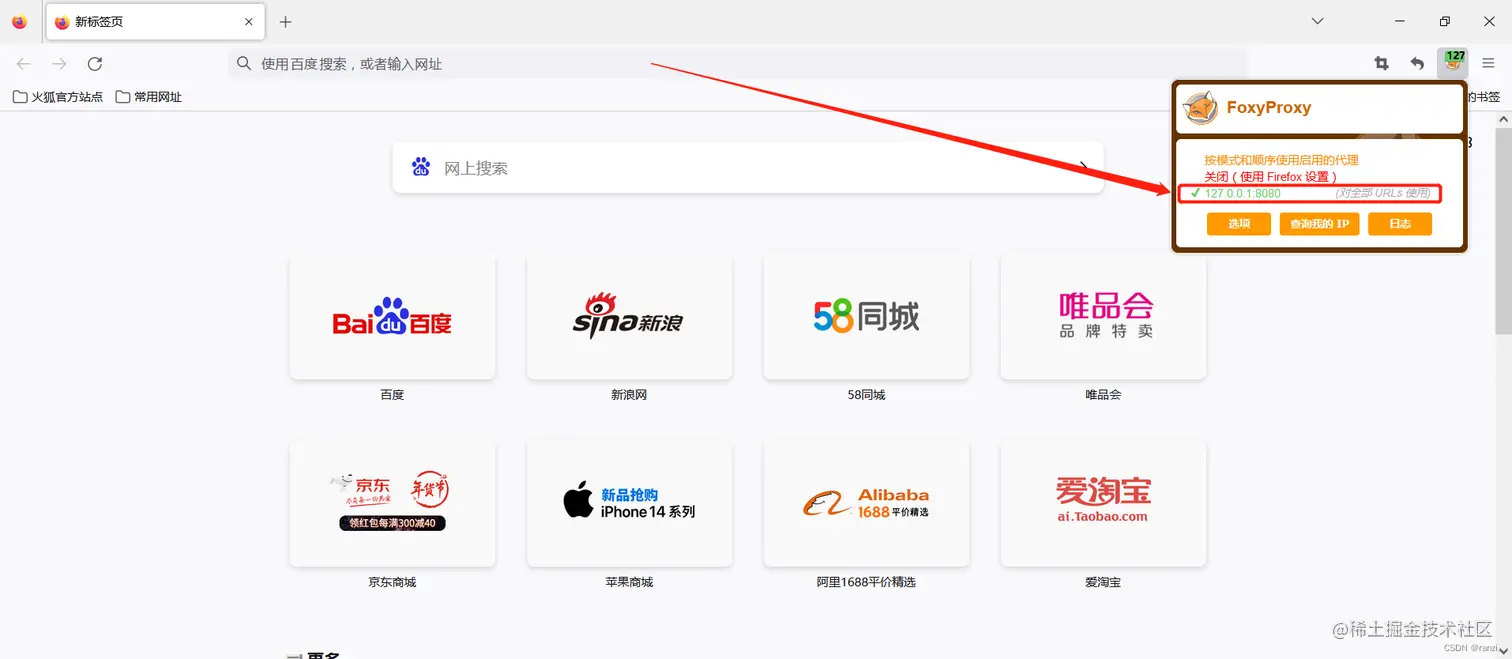
Task: Go back with the back arrow
Action: tap(24, 64)
